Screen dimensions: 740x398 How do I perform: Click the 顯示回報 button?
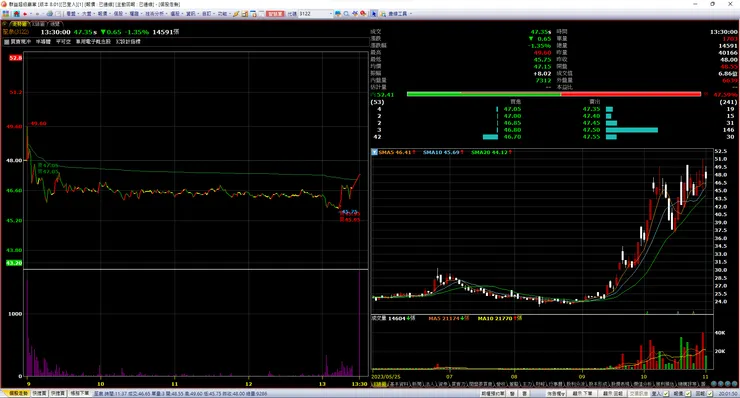pyautogui.click(x=613, y=393)
